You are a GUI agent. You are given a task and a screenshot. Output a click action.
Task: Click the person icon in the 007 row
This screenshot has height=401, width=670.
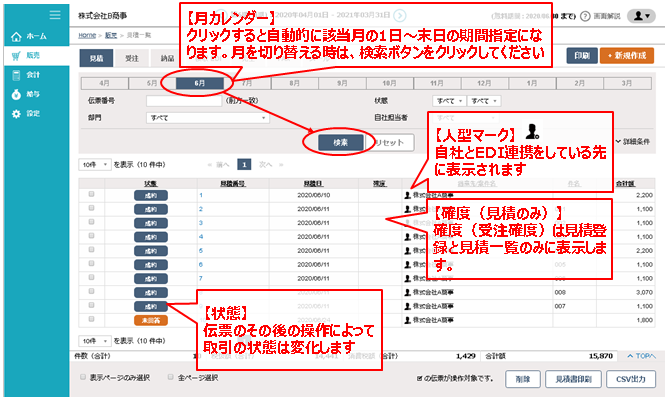407,306
